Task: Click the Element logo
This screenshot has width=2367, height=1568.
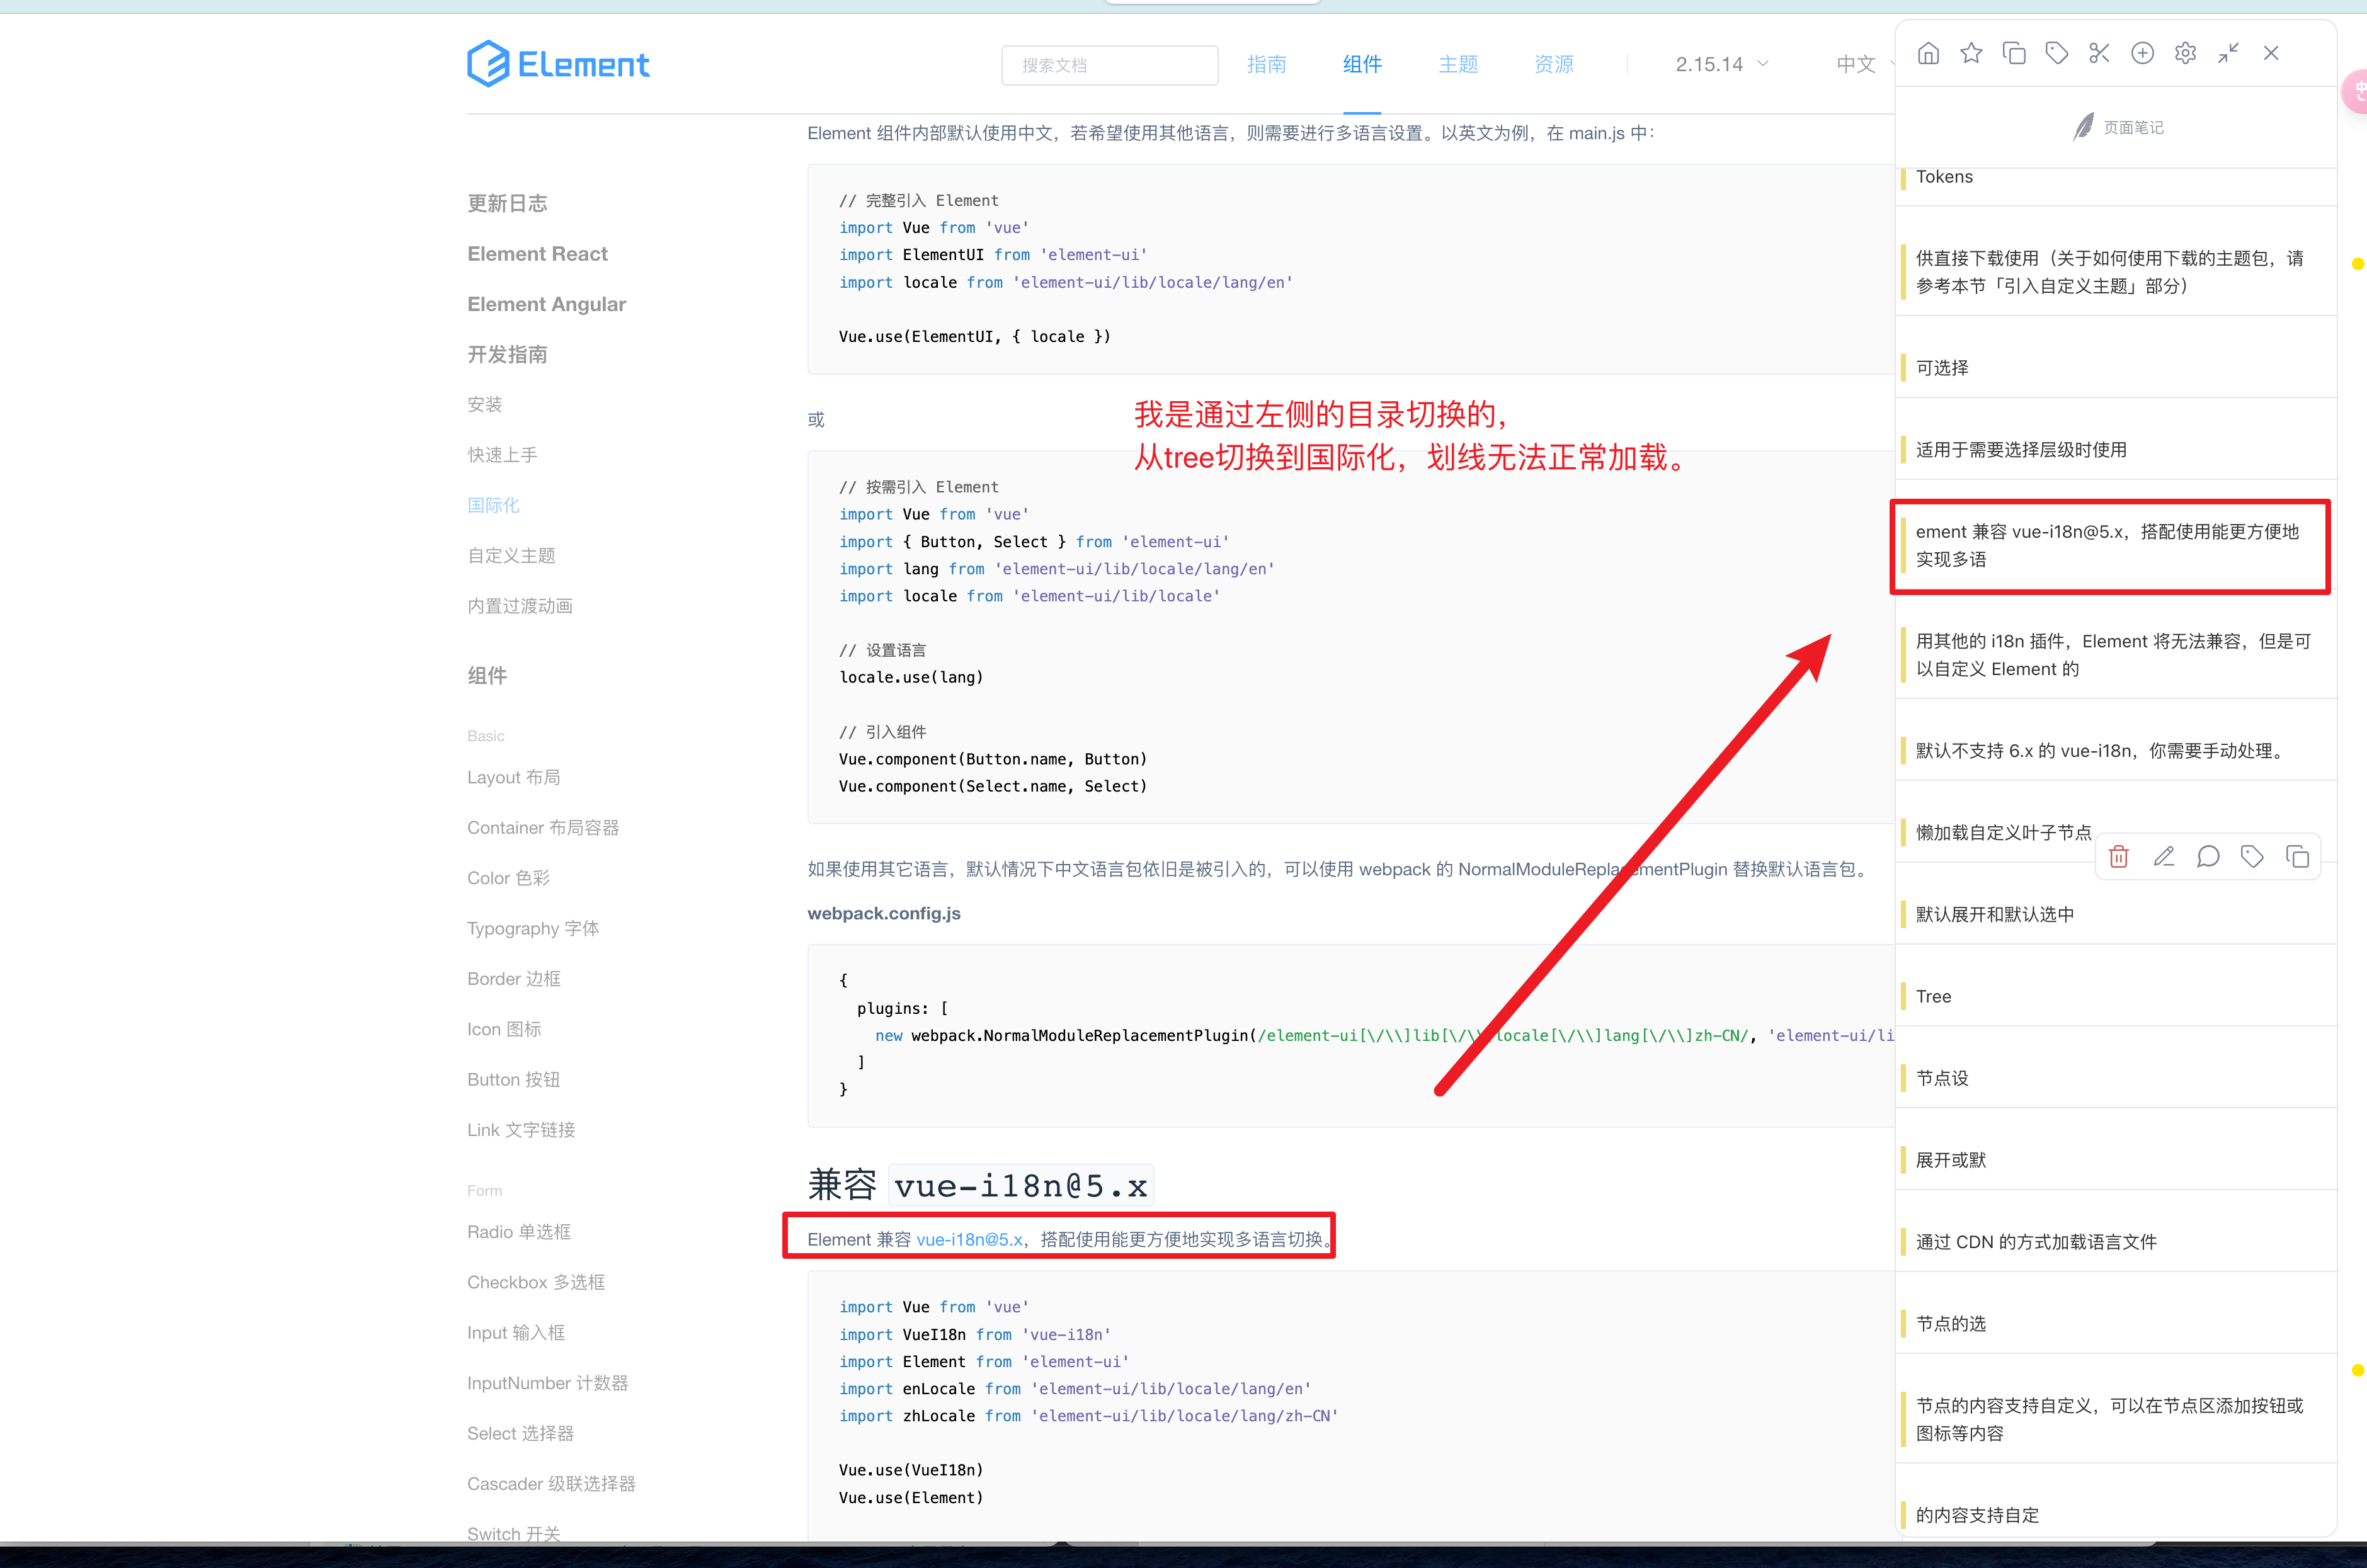Action: (558, 64)
